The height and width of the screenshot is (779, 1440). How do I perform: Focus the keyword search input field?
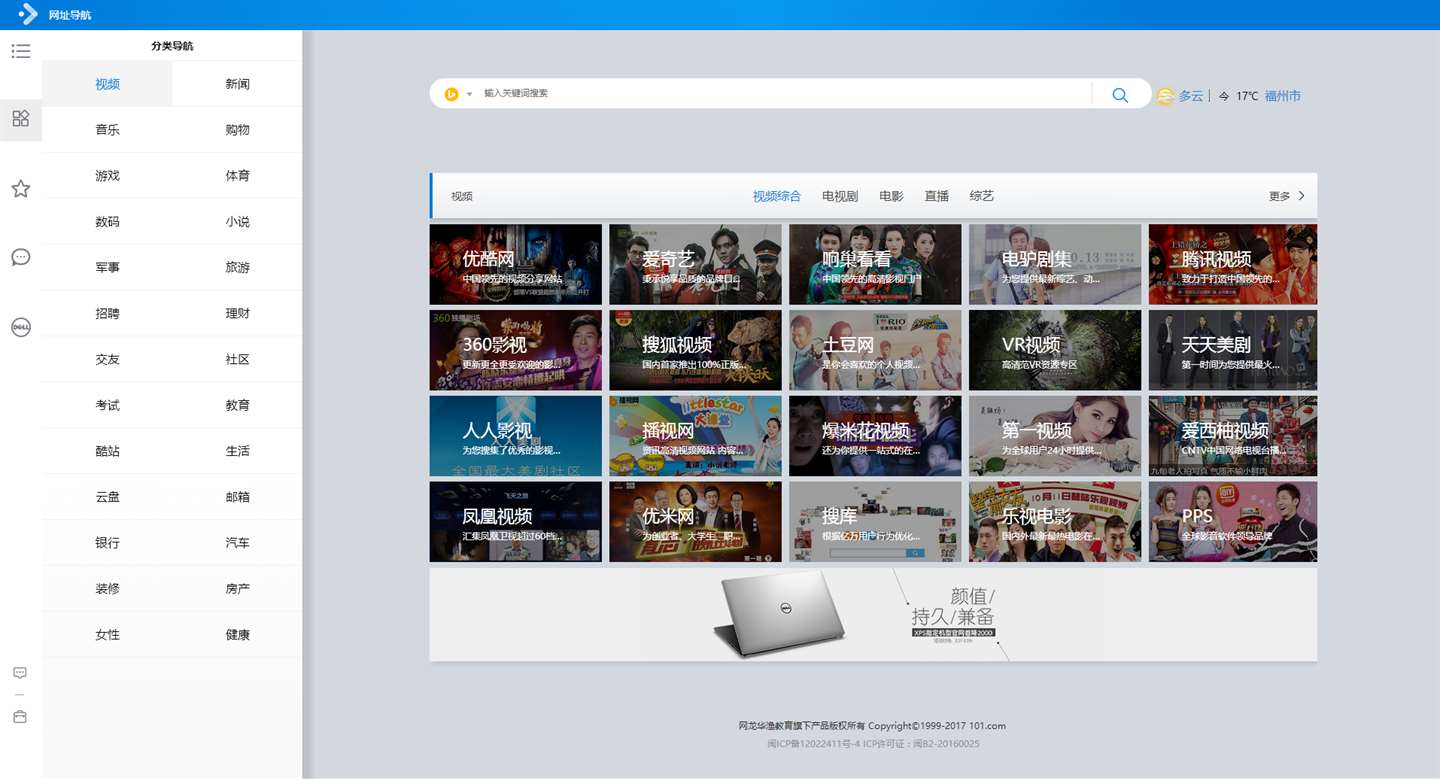785,93
